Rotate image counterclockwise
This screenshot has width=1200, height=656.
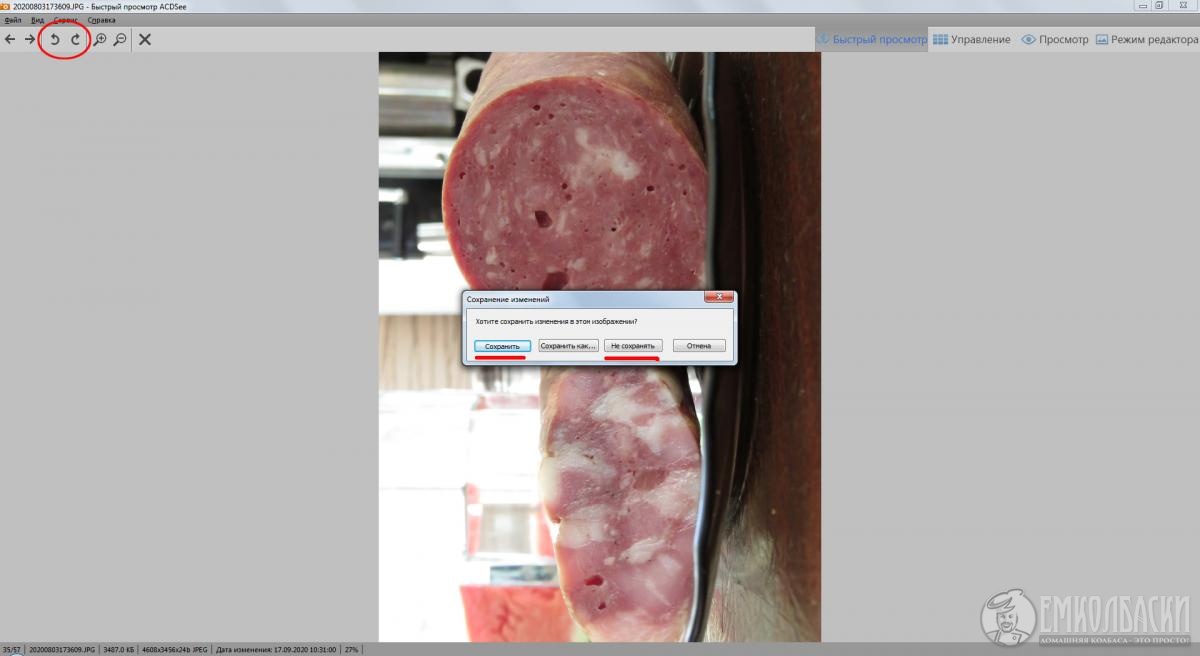(x=55, y=40)
